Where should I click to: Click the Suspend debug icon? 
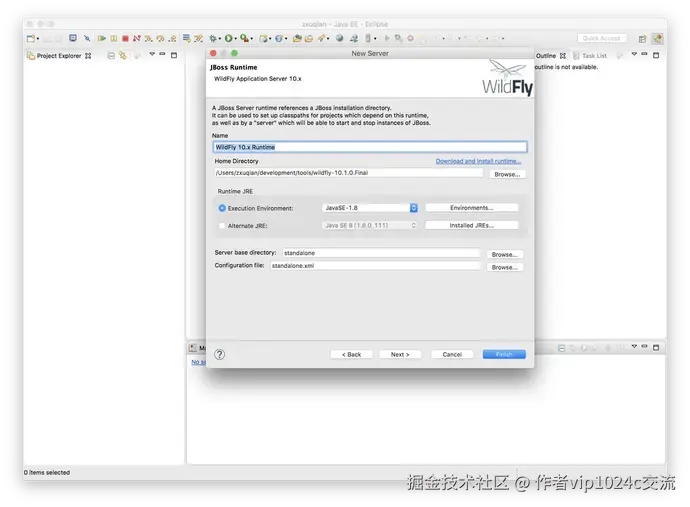point(114,39)
